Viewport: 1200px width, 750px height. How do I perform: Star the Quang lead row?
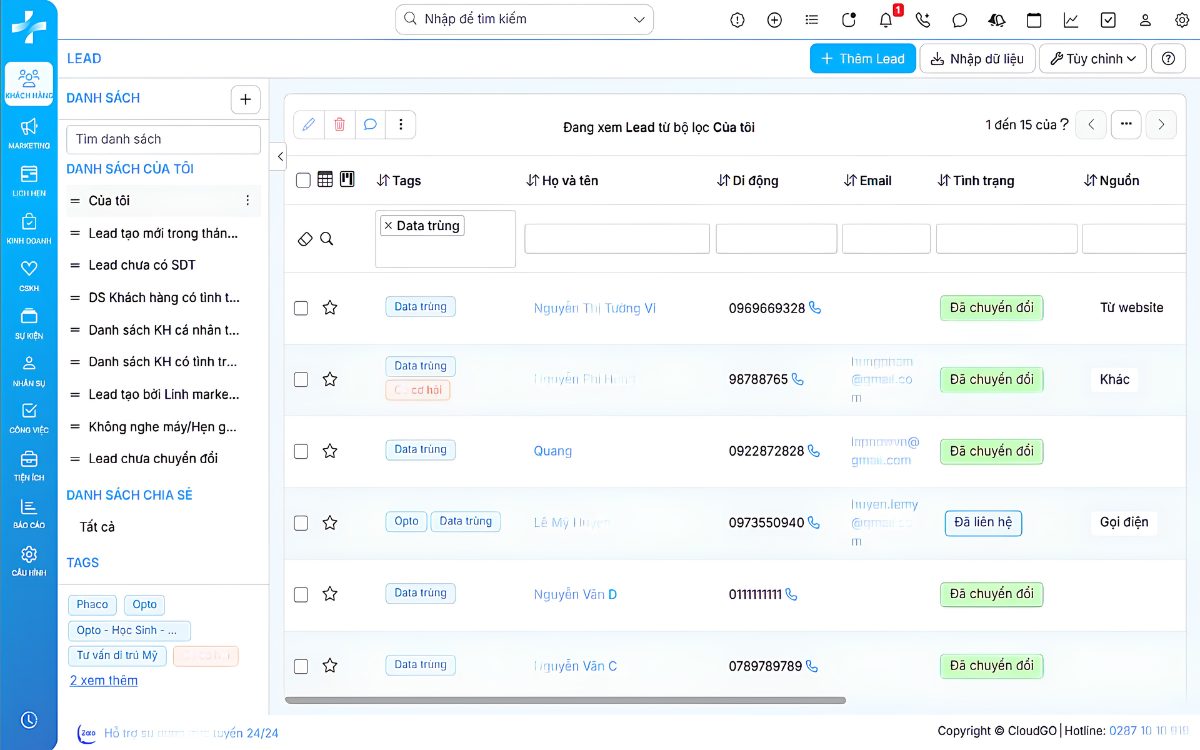(x=330, y=451)
